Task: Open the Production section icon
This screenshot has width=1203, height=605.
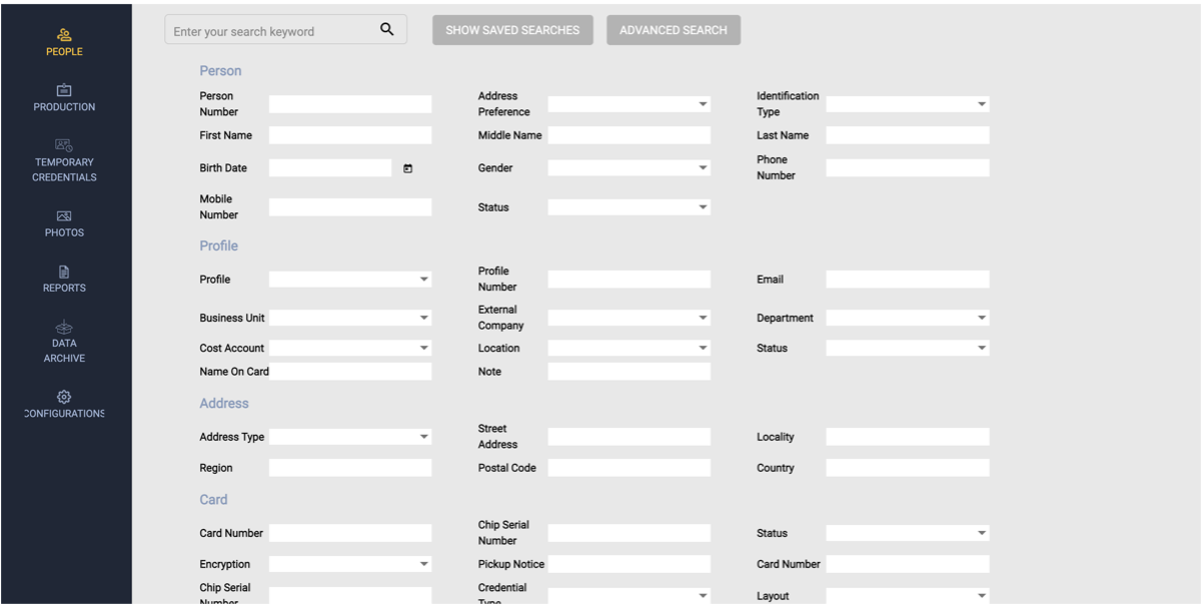Action: tap(63, 90)
